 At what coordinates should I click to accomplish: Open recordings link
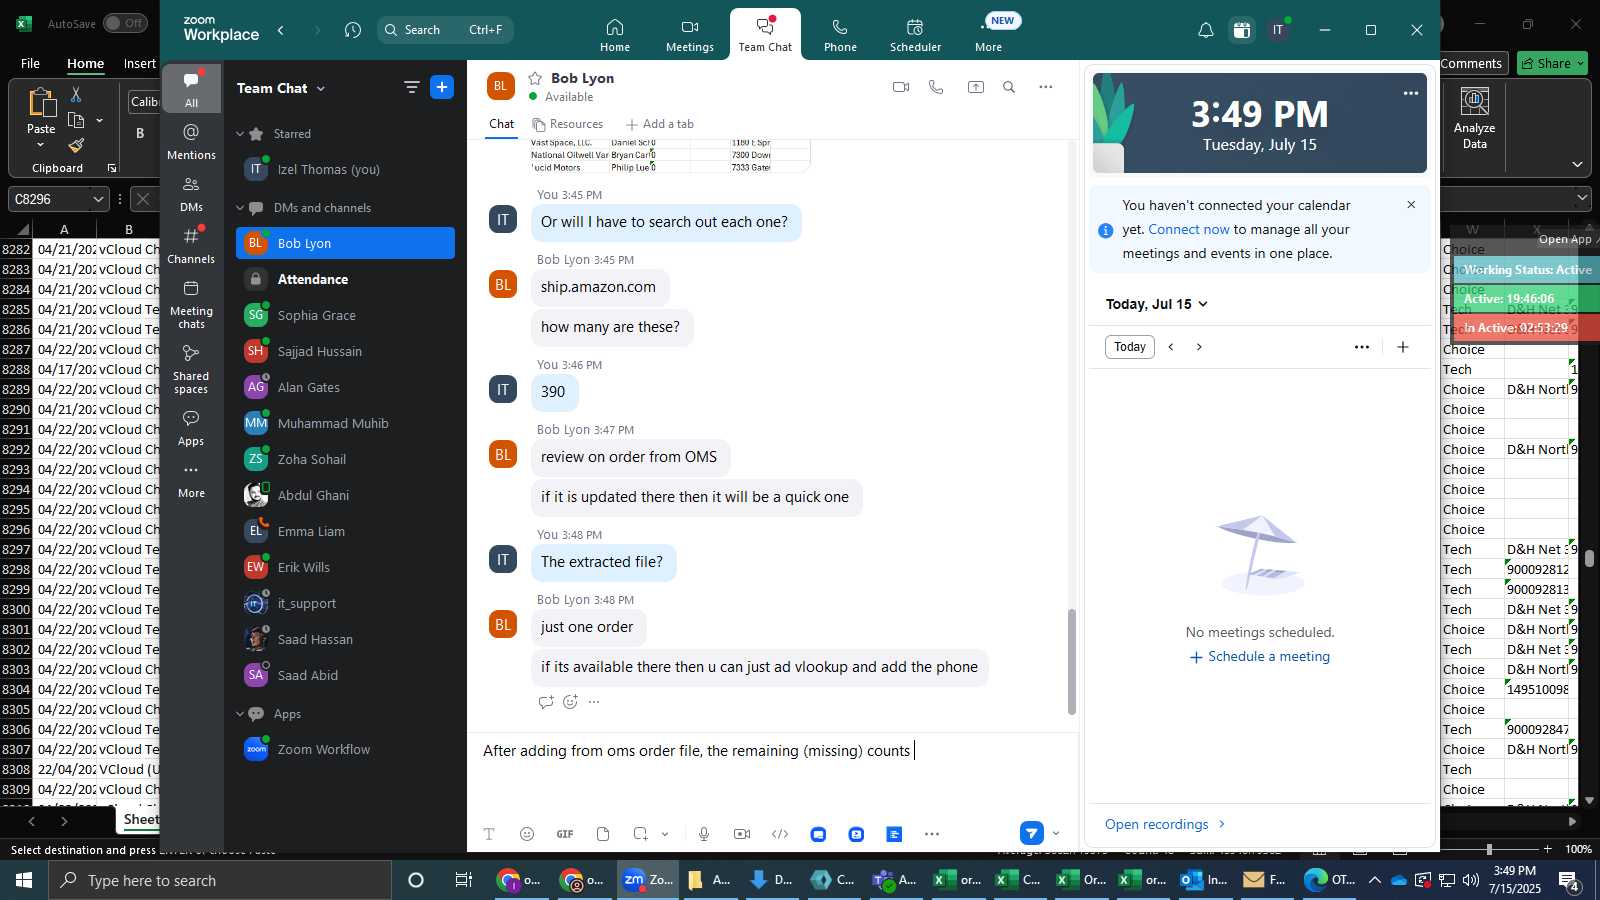tap(1165, 824)
